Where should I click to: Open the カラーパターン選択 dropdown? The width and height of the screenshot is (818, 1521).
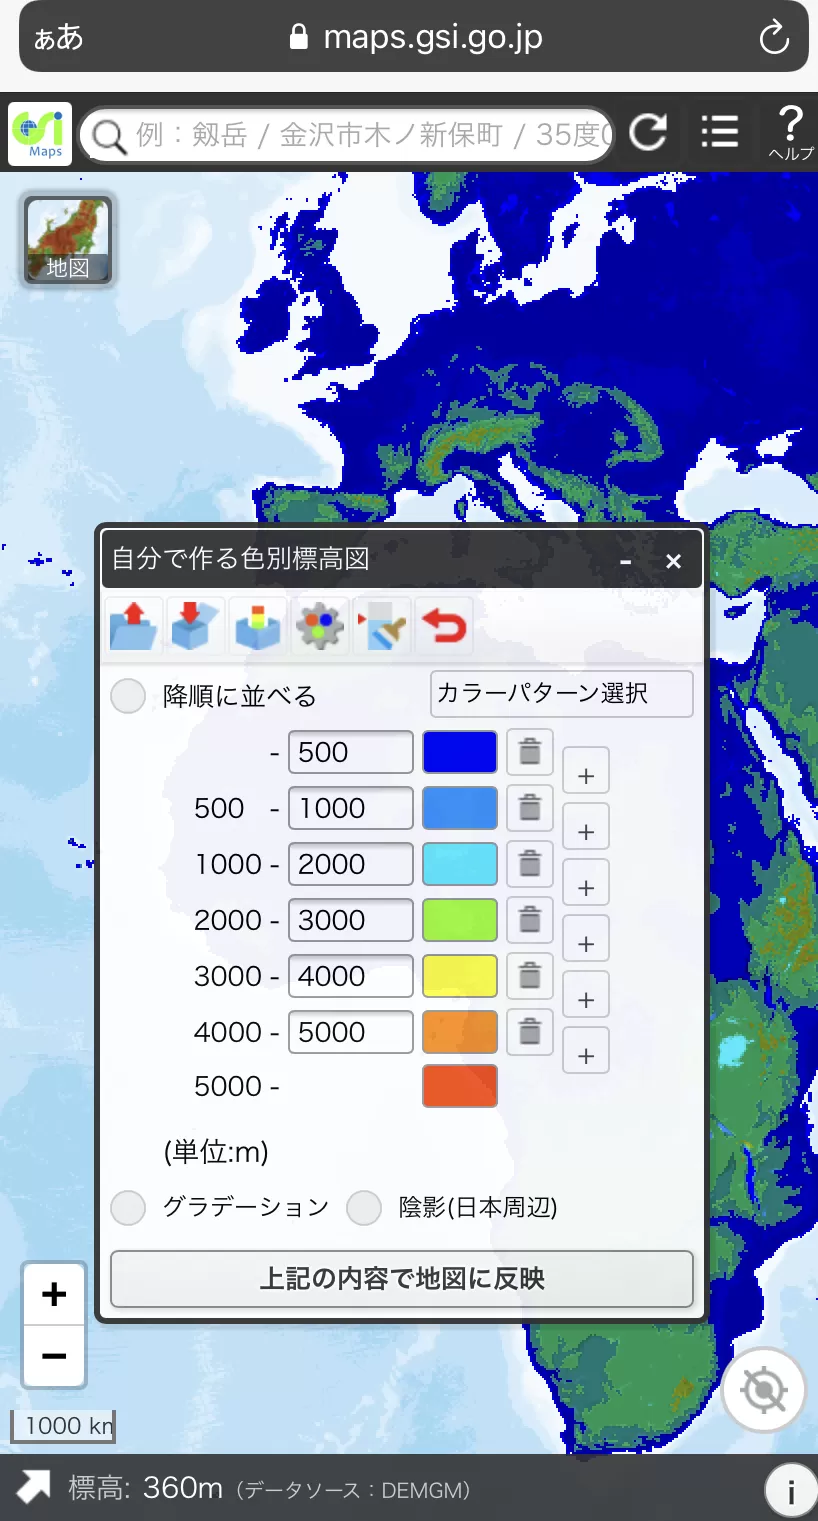tap(561, 694)
